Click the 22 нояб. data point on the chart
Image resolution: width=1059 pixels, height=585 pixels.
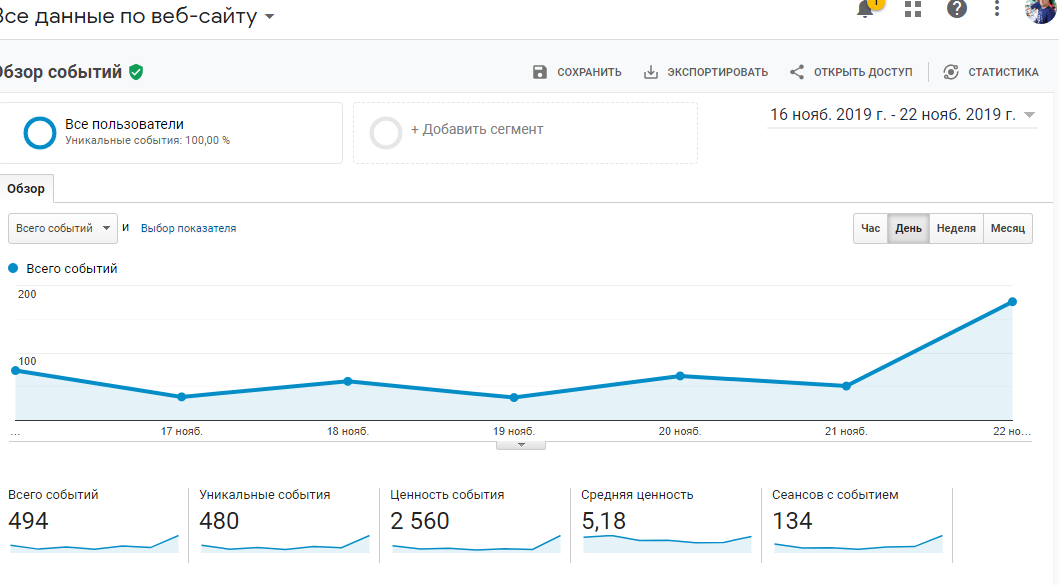tap(1012, 301)
